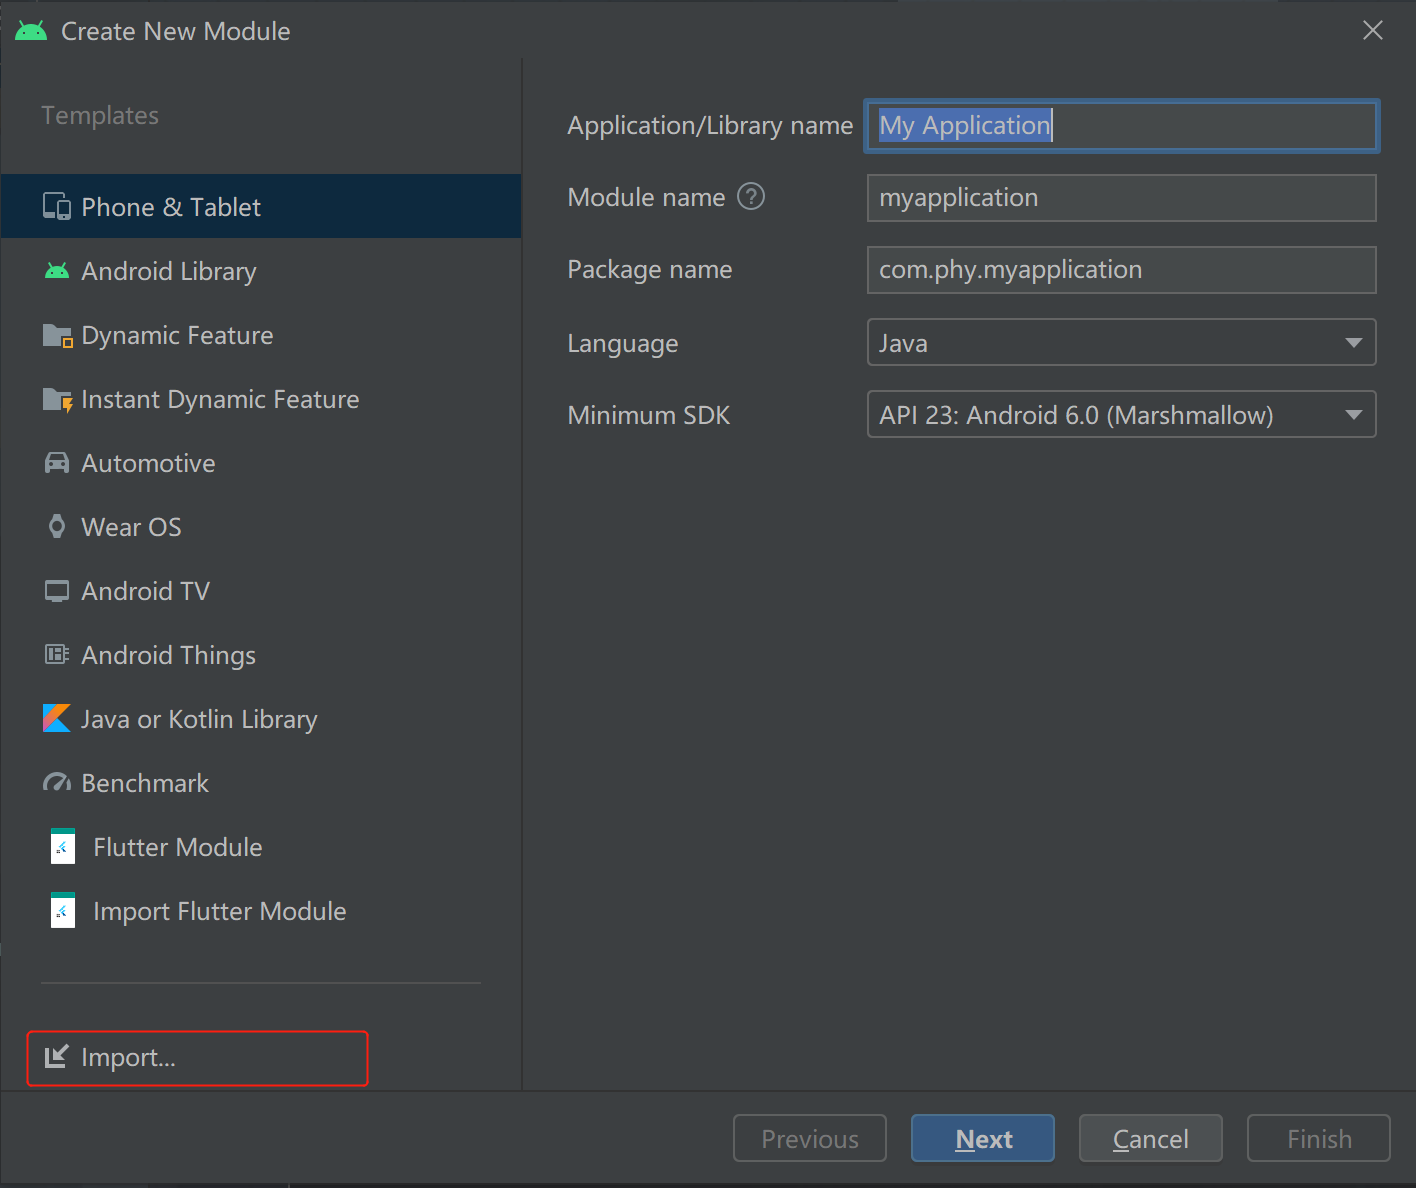Click the Next button
1416x1188 pixels.
(x=982, y=1138)
